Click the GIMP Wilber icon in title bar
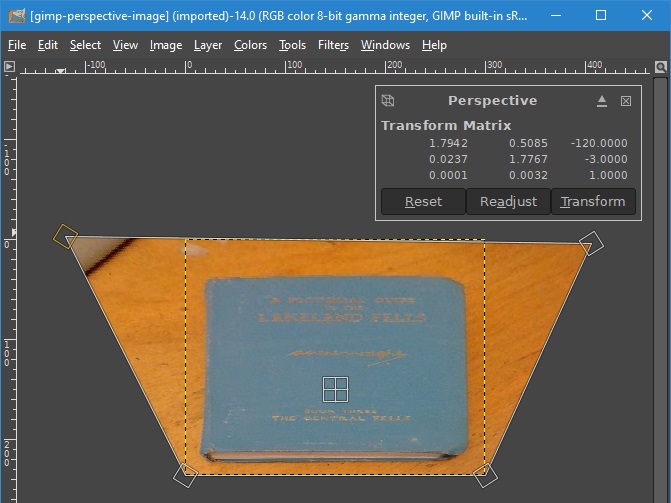 (16, 16)
